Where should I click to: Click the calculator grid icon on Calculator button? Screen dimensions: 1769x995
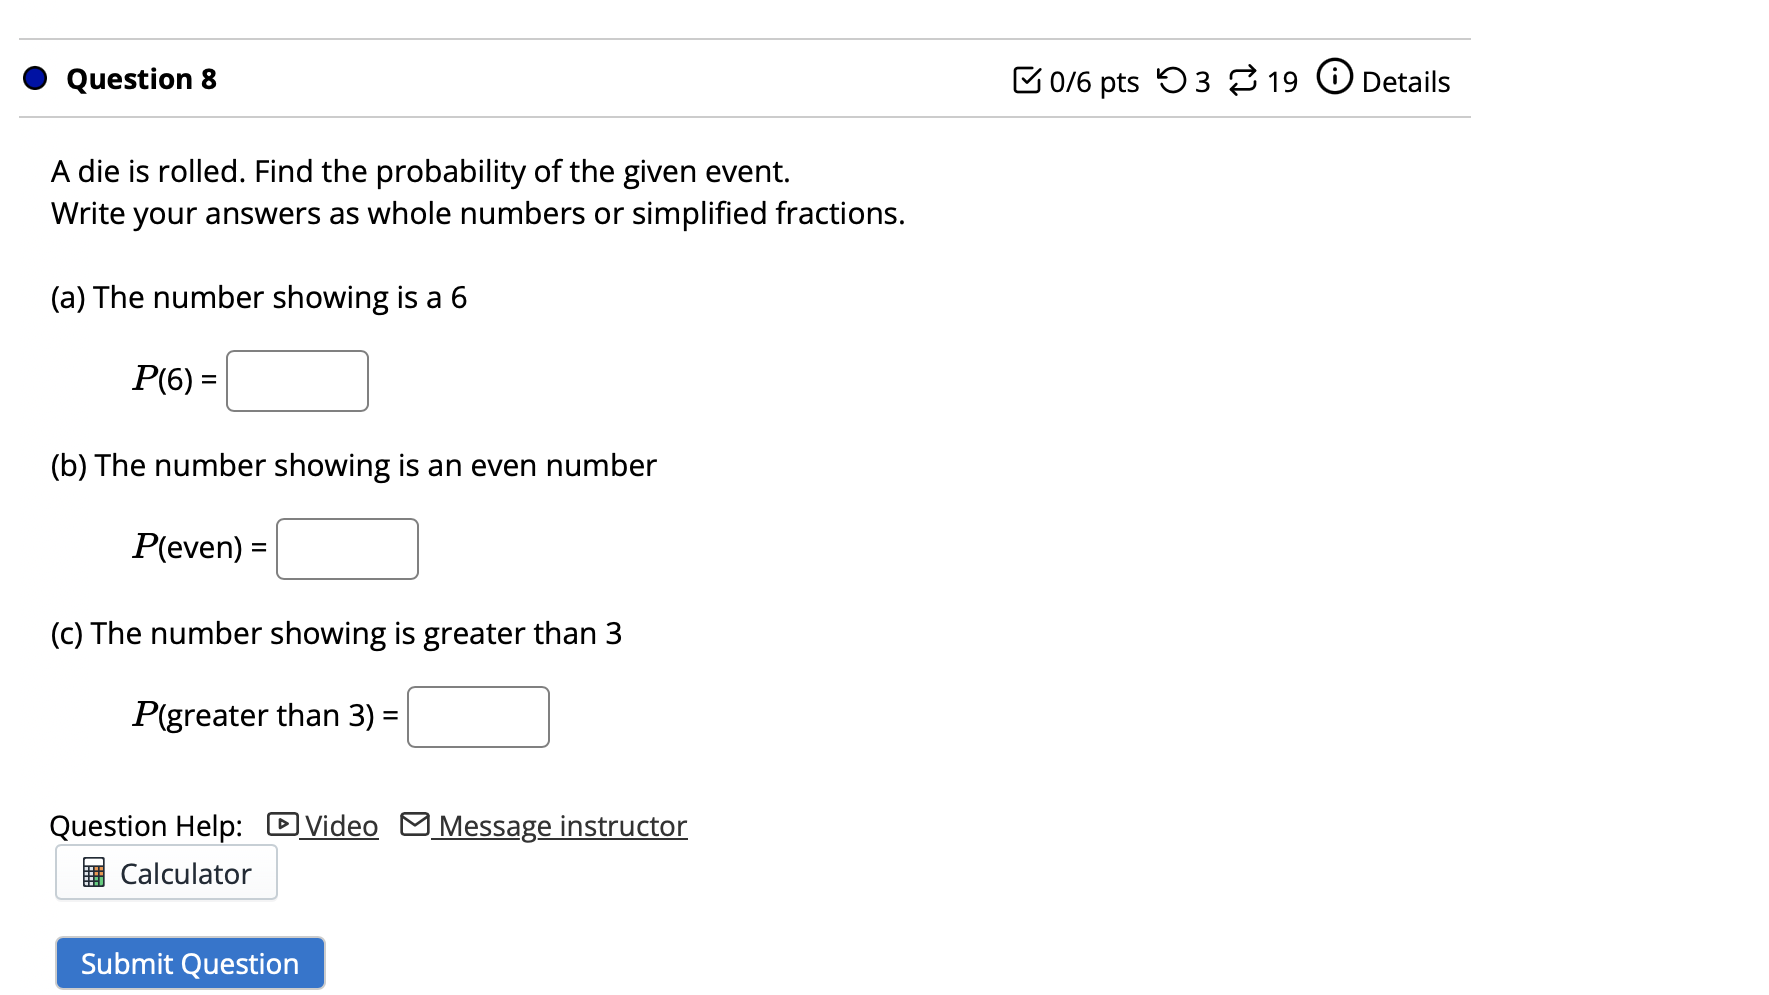click(x=94, y=872)
